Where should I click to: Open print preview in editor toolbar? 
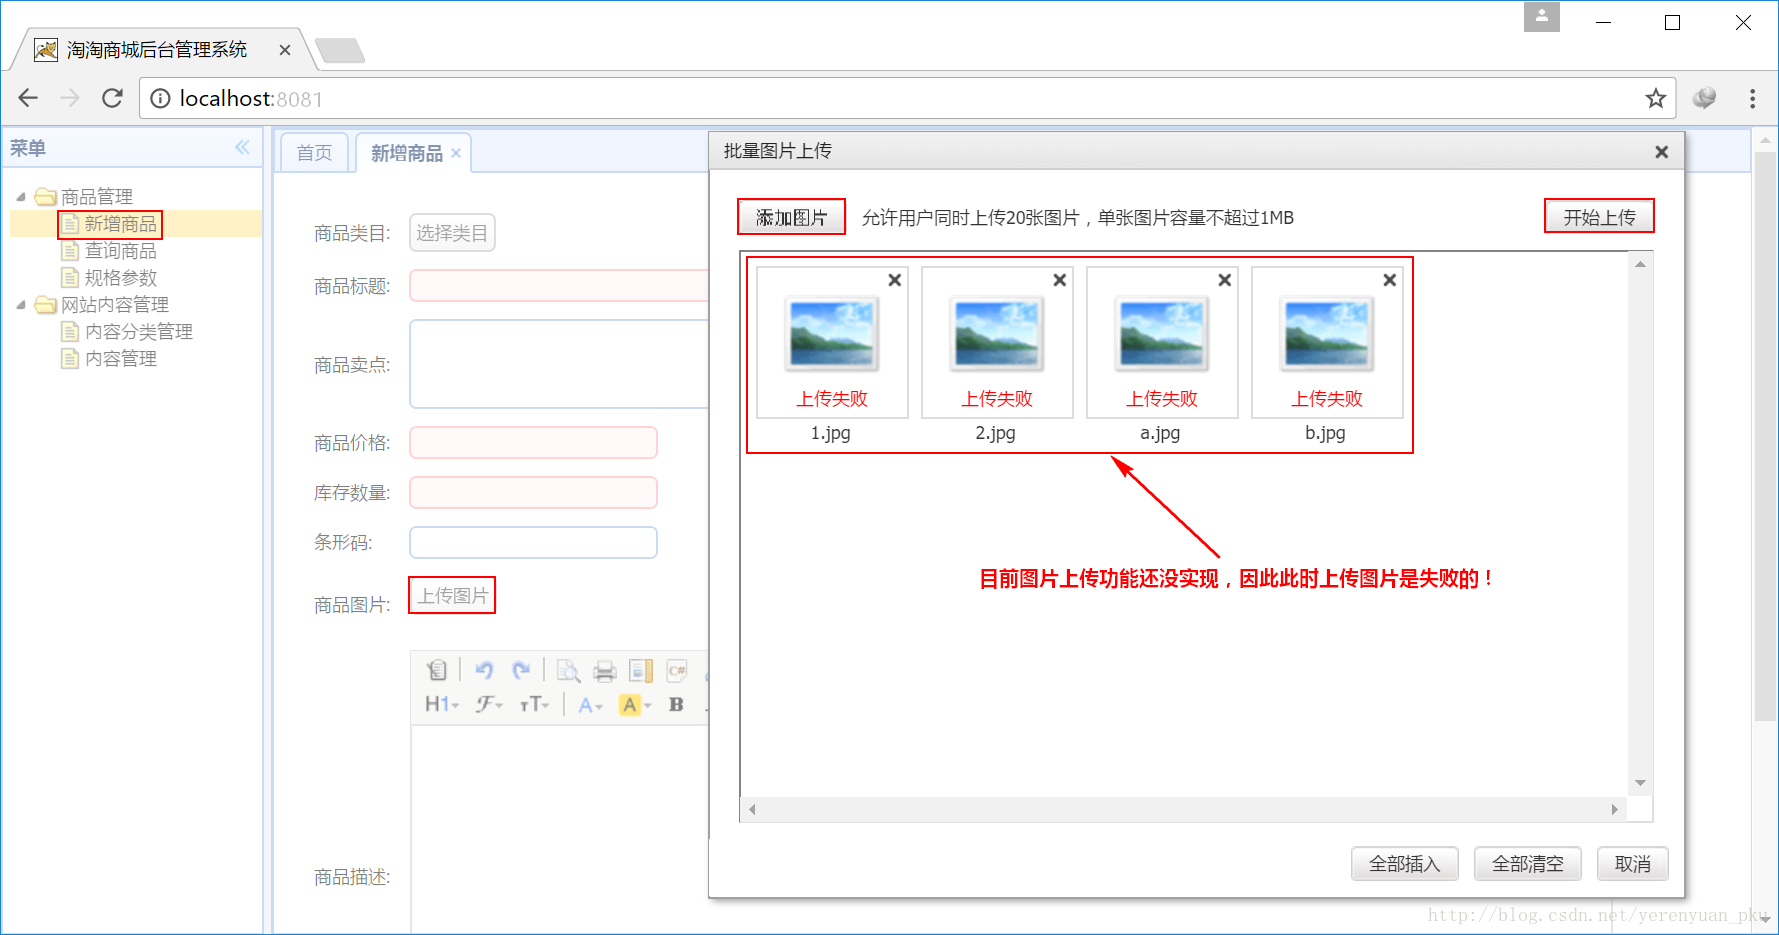[569, 671]
